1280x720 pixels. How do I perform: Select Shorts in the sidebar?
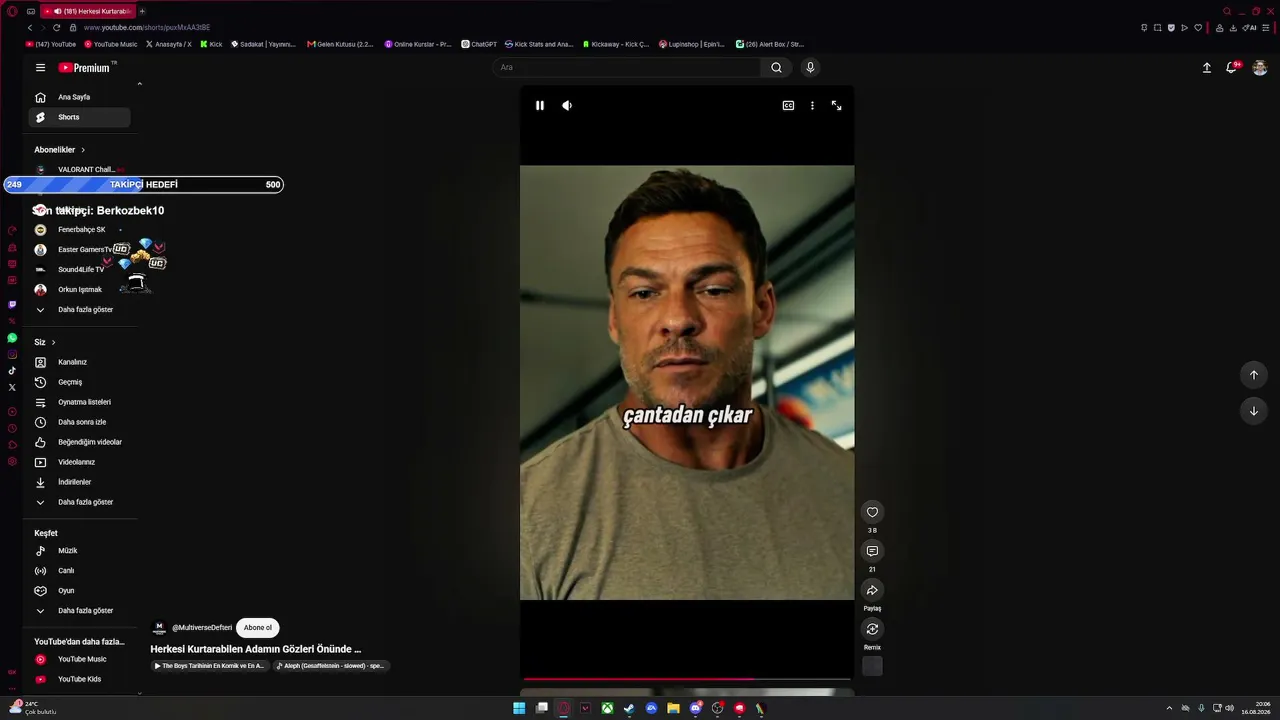tap(80, 117)
